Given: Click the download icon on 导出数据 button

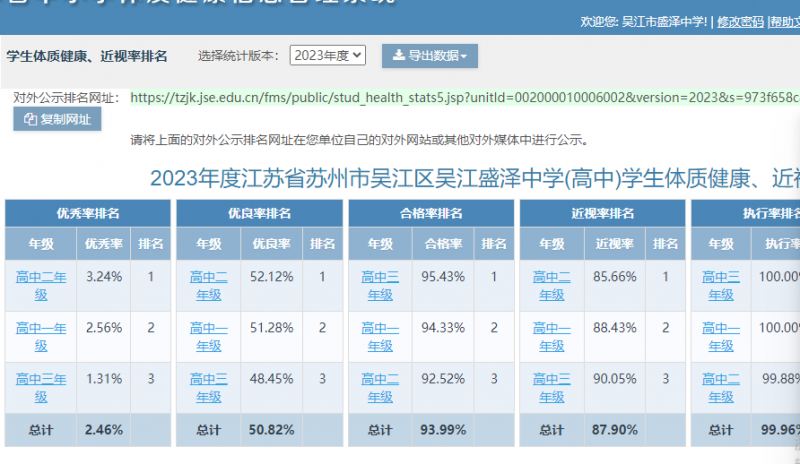Looking at the screenshot, I should pos(398,56).
